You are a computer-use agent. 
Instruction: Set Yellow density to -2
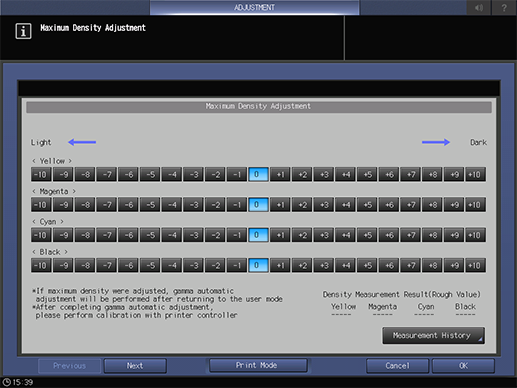[x=215, y=174]
